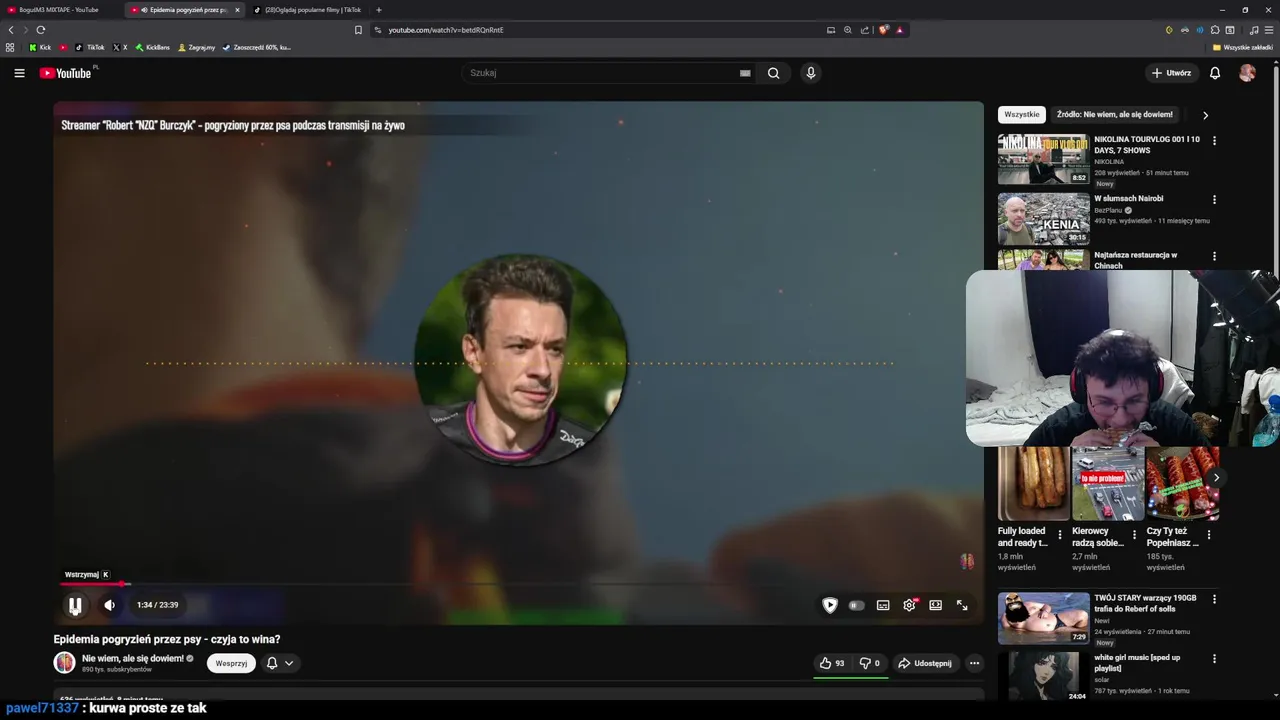Select the 'Źródło: Nie wiem, ale się dowiem!' chip

click(1115, 115)
